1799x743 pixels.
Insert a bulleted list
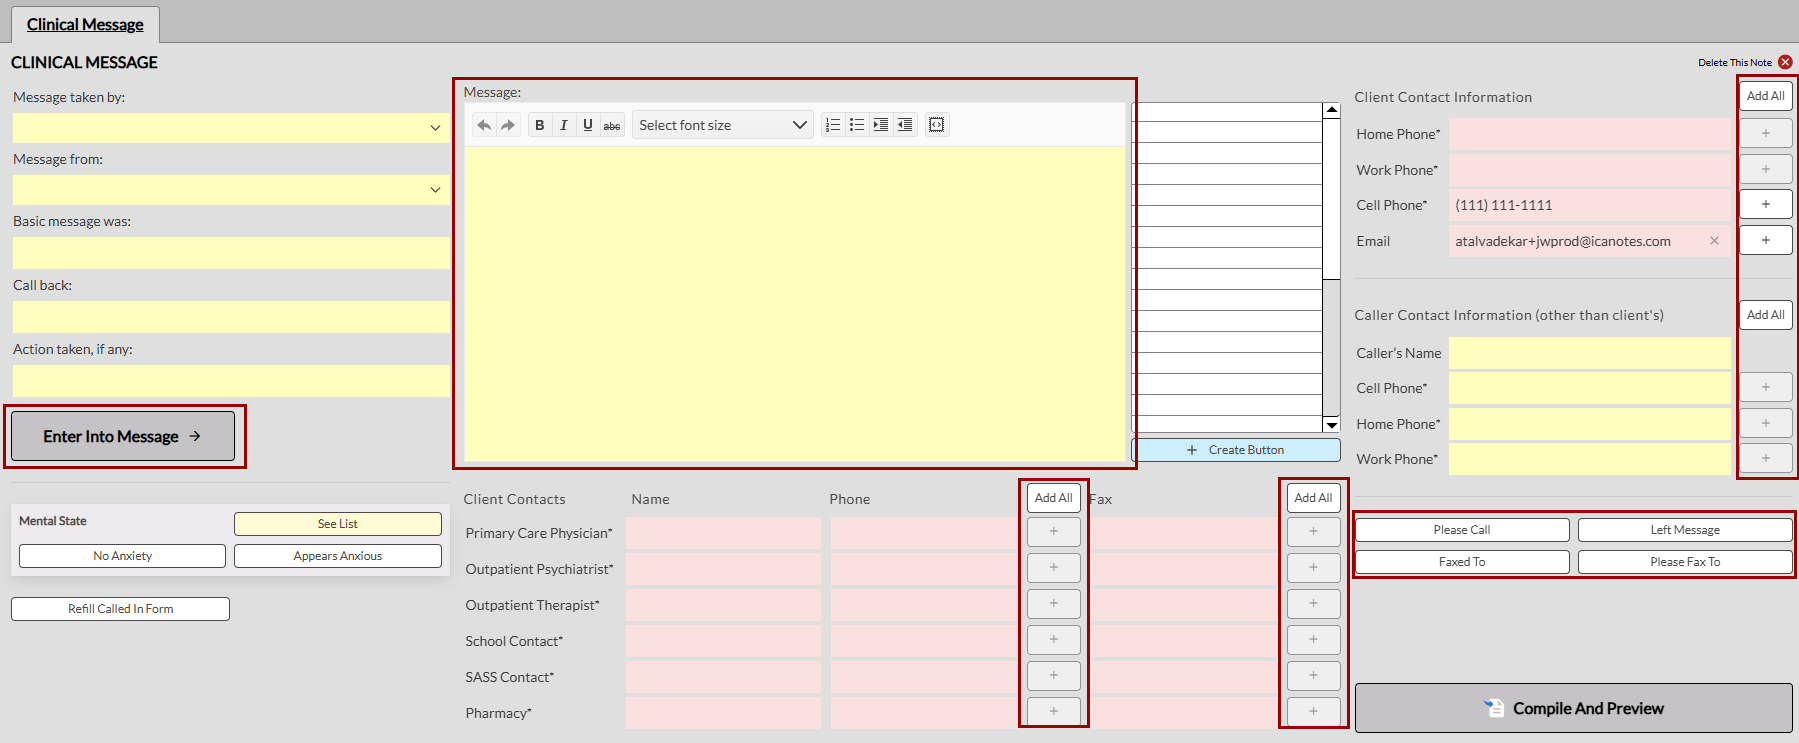point(857,125)
